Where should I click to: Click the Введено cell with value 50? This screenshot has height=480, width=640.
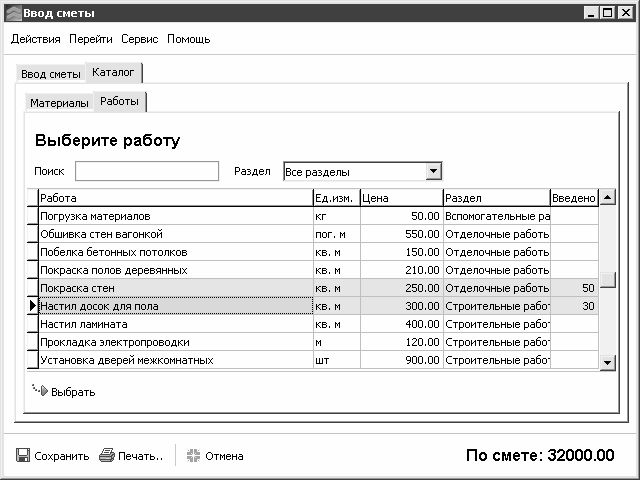(574, 288)
